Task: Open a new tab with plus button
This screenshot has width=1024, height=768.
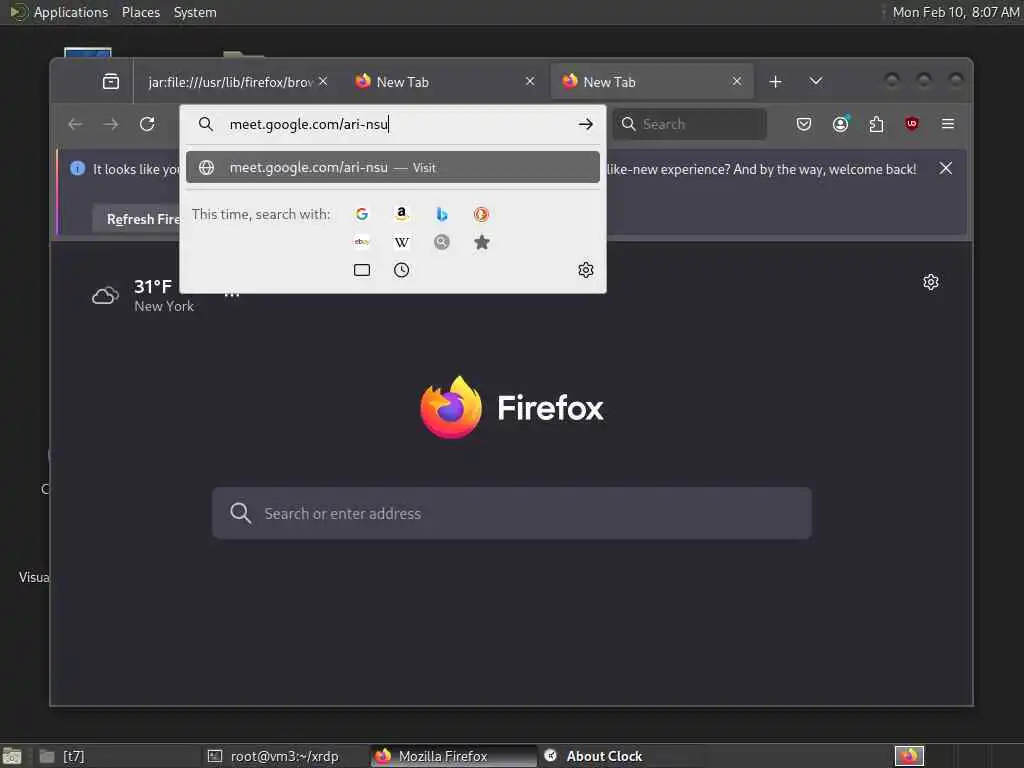Action: click(775, 82)
